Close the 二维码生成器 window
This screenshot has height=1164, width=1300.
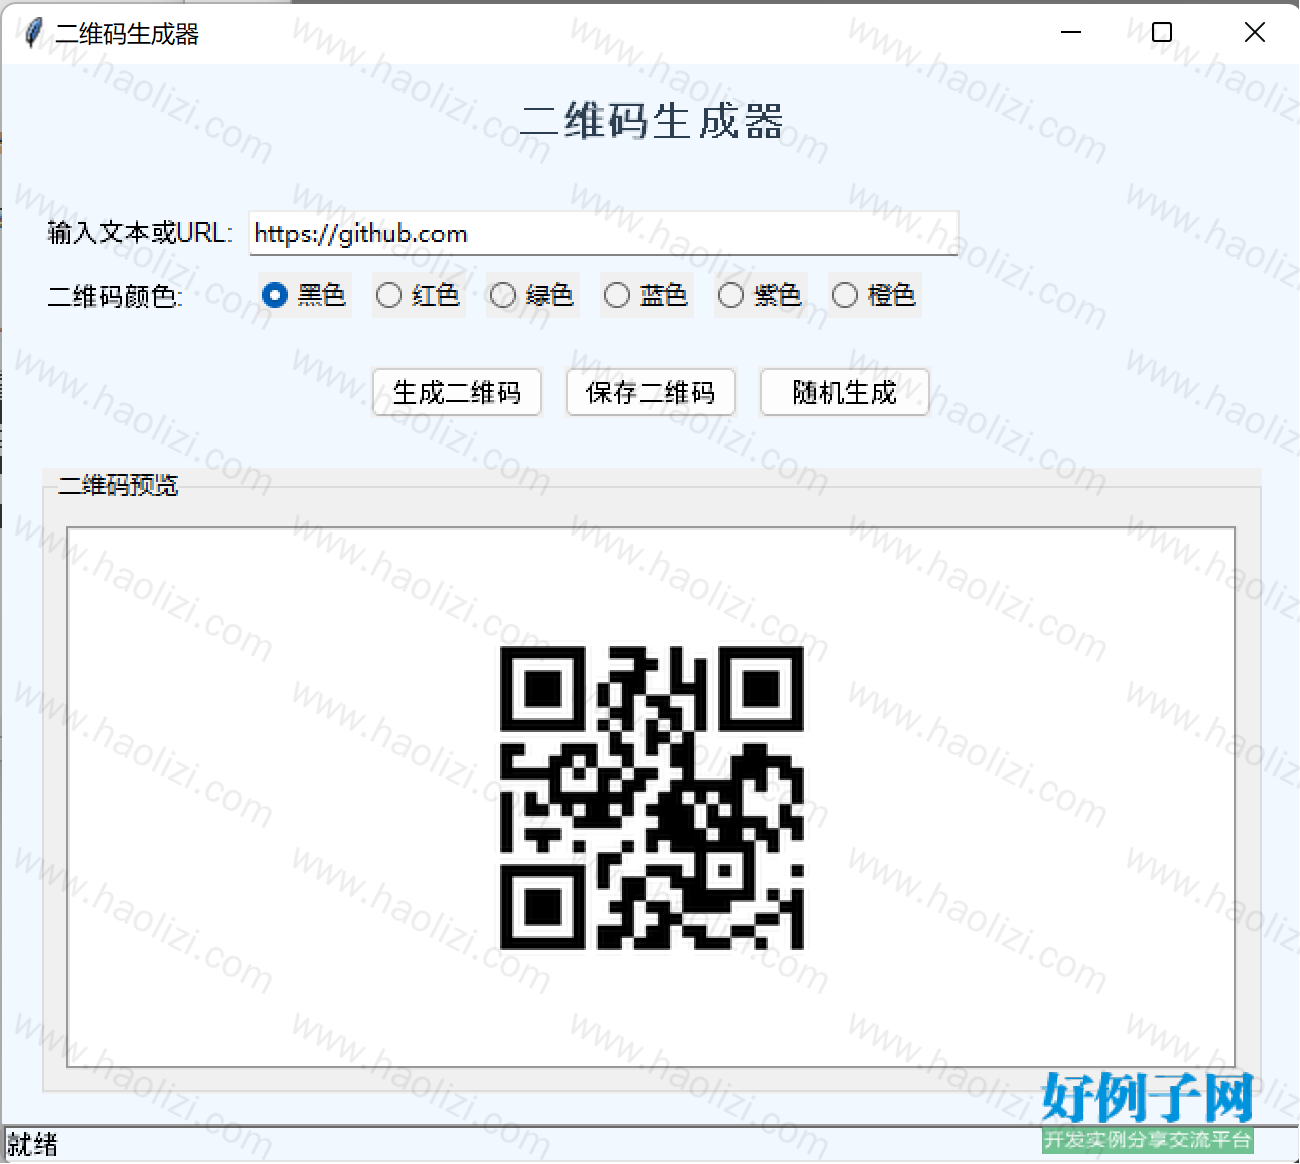(1254, 33)
